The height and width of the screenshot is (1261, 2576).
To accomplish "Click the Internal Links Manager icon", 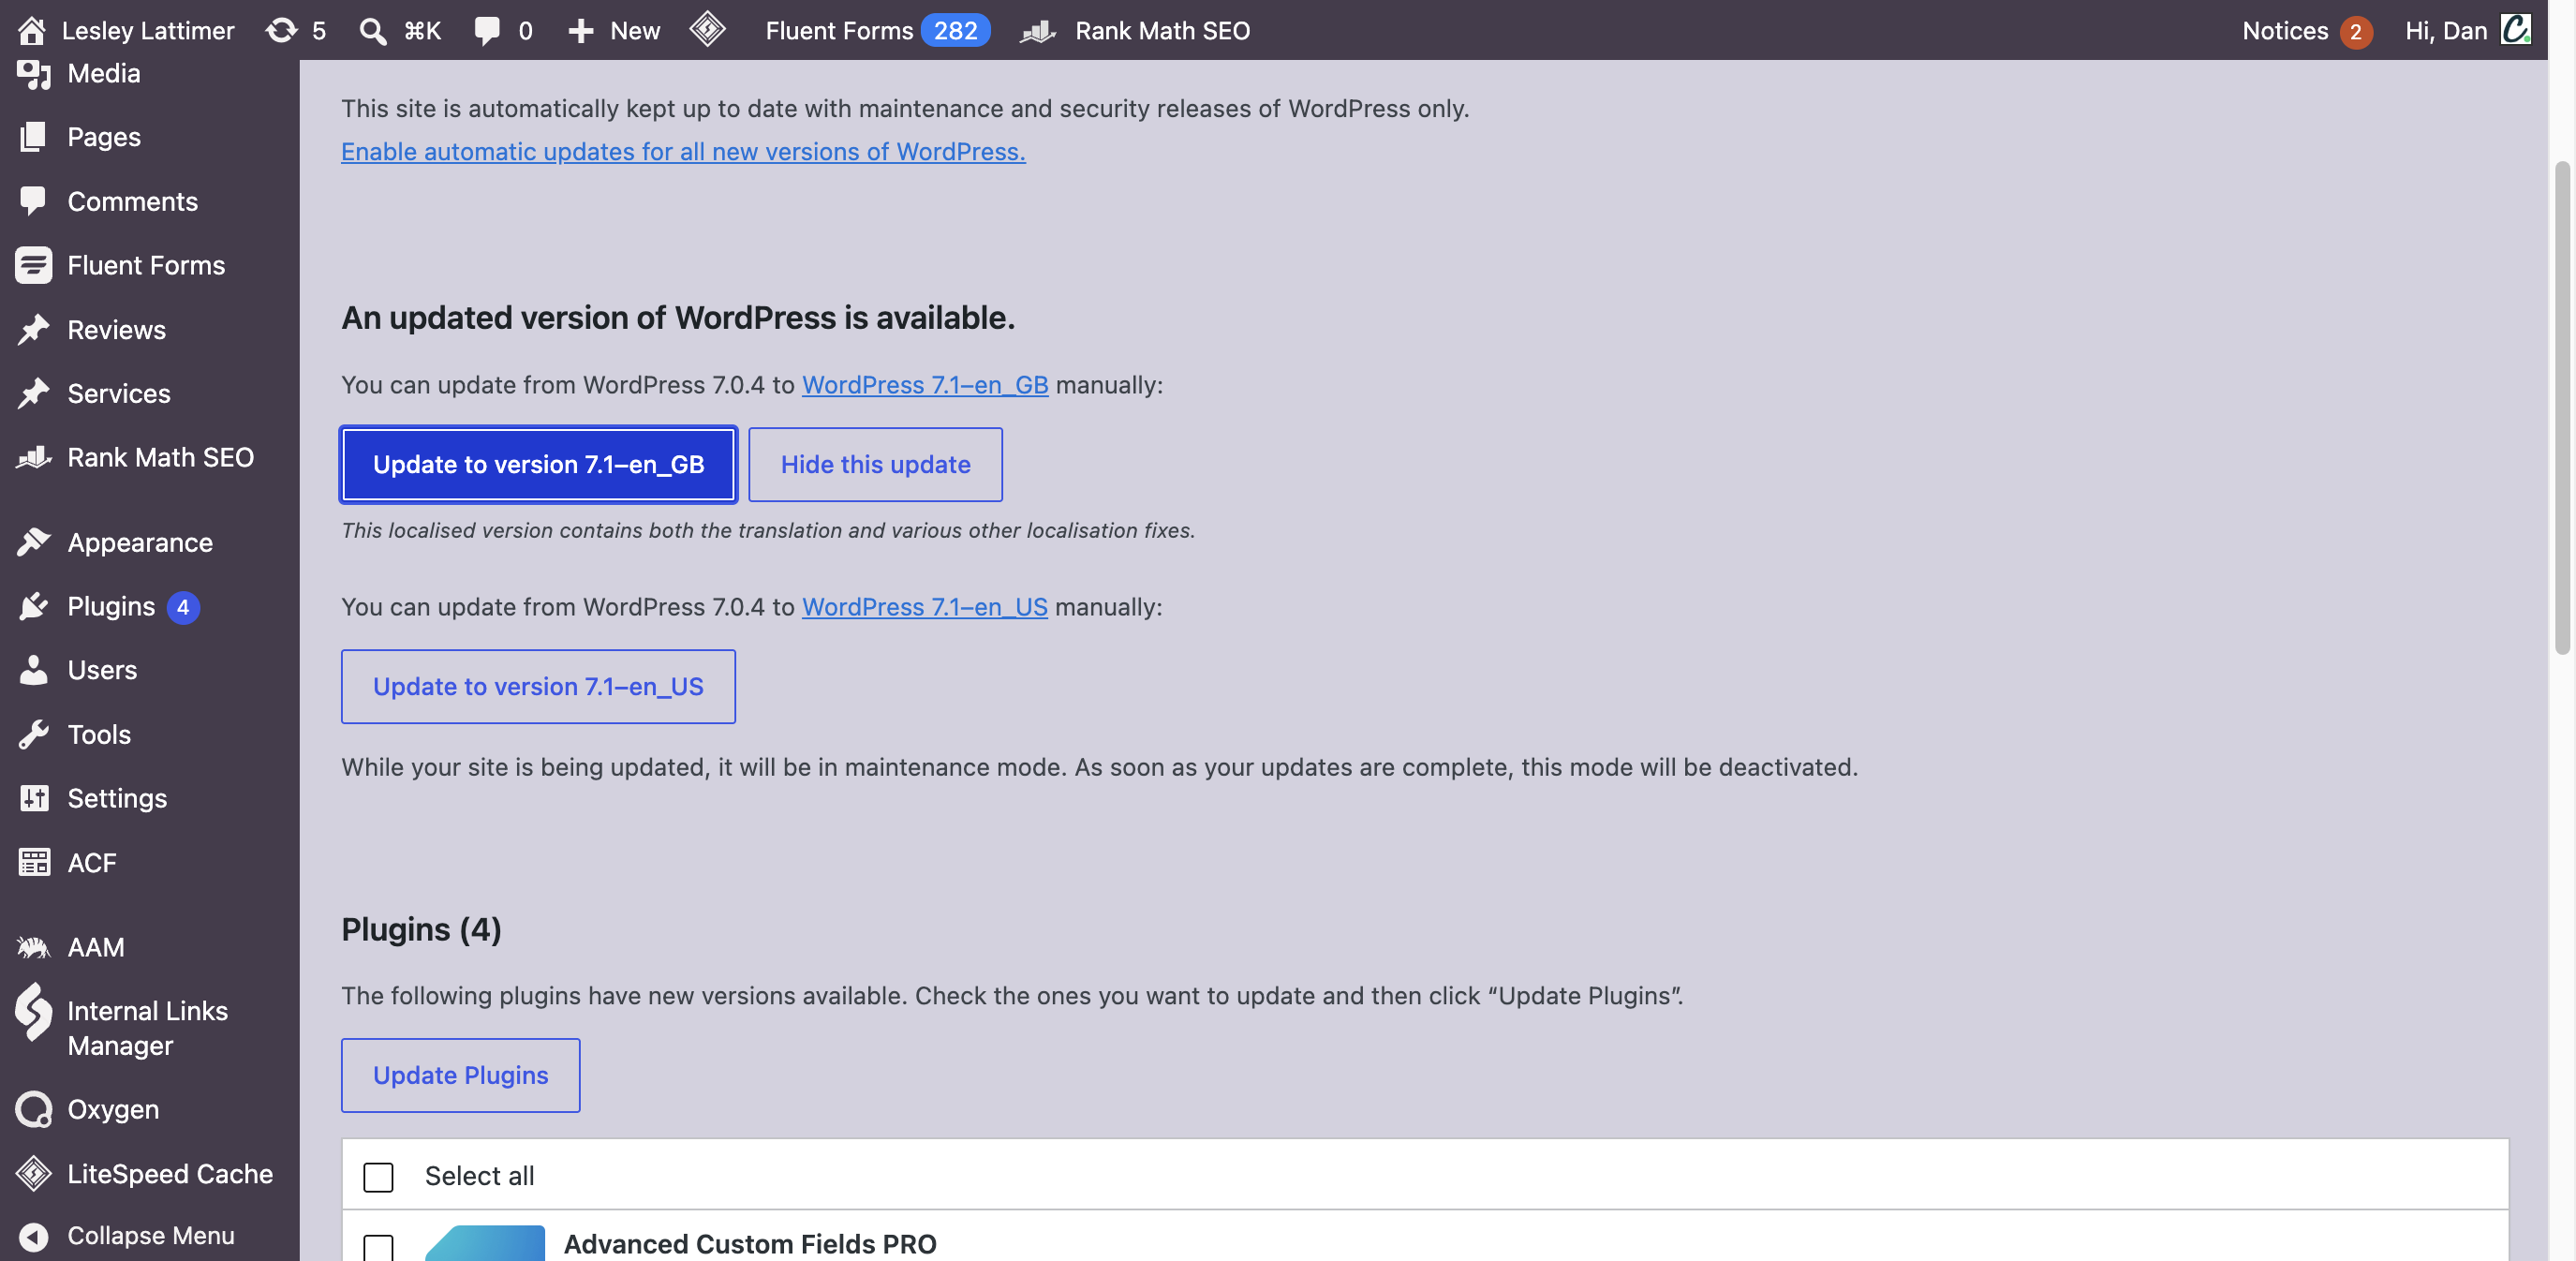I will [33, 1011].
